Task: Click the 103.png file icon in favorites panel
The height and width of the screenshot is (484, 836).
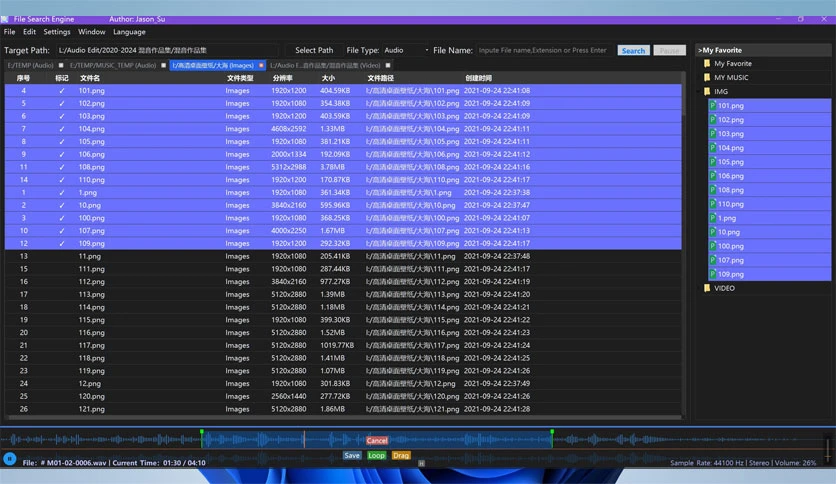Action: tap(712, 134)
